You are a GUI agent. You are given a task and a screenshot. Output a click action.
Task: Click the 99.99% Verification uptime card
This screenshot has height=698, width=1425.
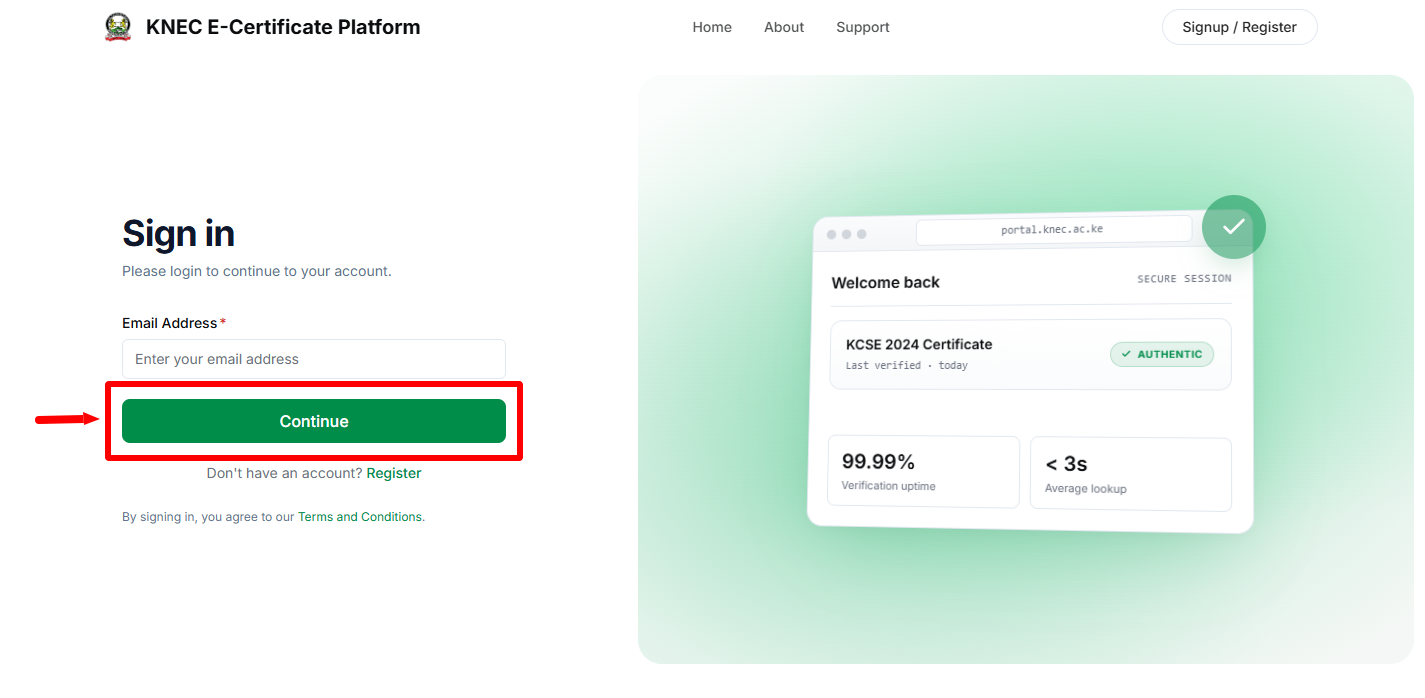pyautogui.click(x=923, y=471)
